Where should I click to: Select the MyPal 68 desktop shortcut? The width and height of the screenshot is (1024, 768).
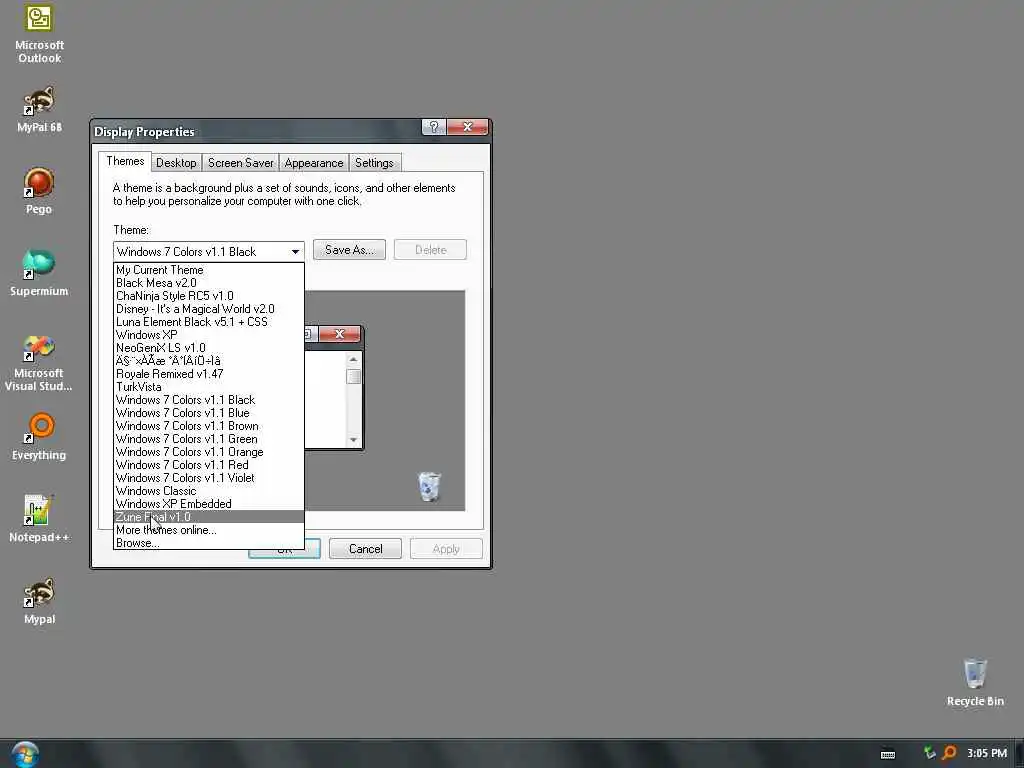39,110
